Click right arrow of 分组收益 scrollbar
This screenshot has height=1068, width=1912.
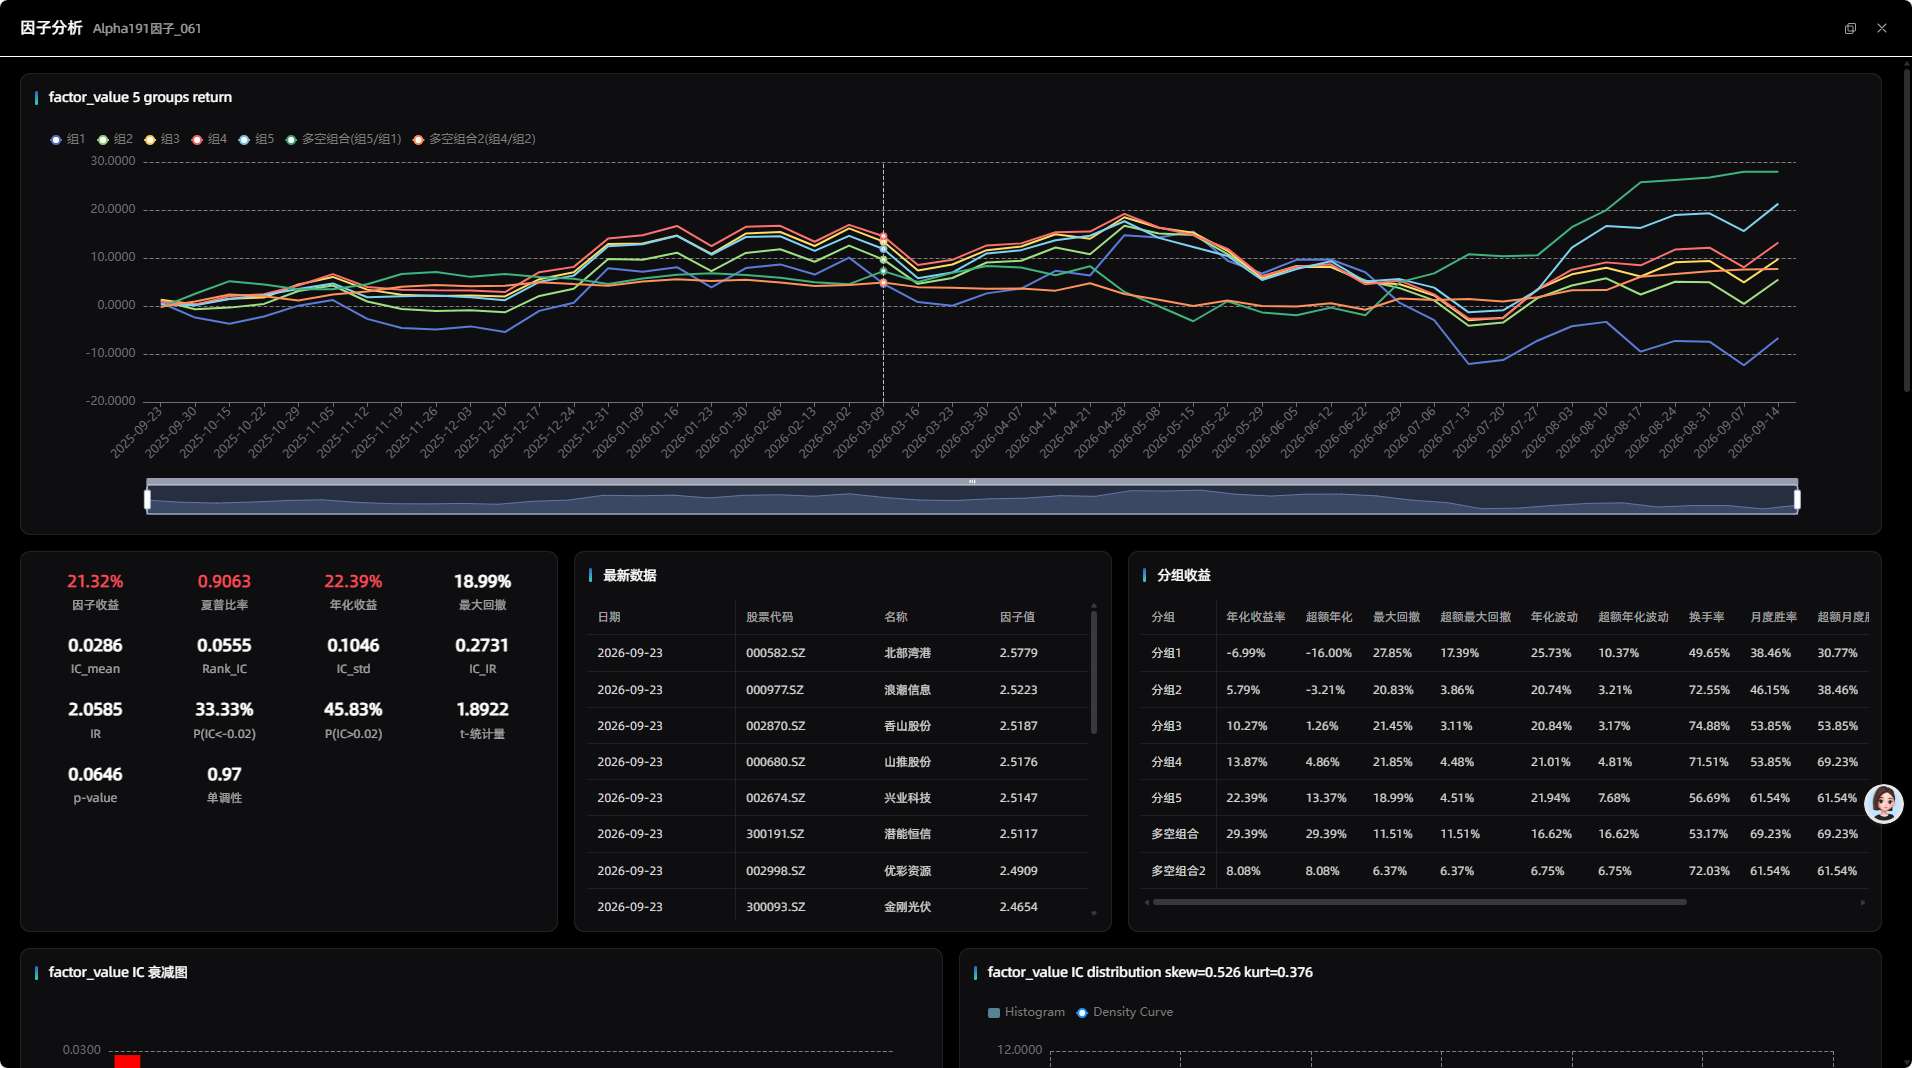tap(1862, 902)
